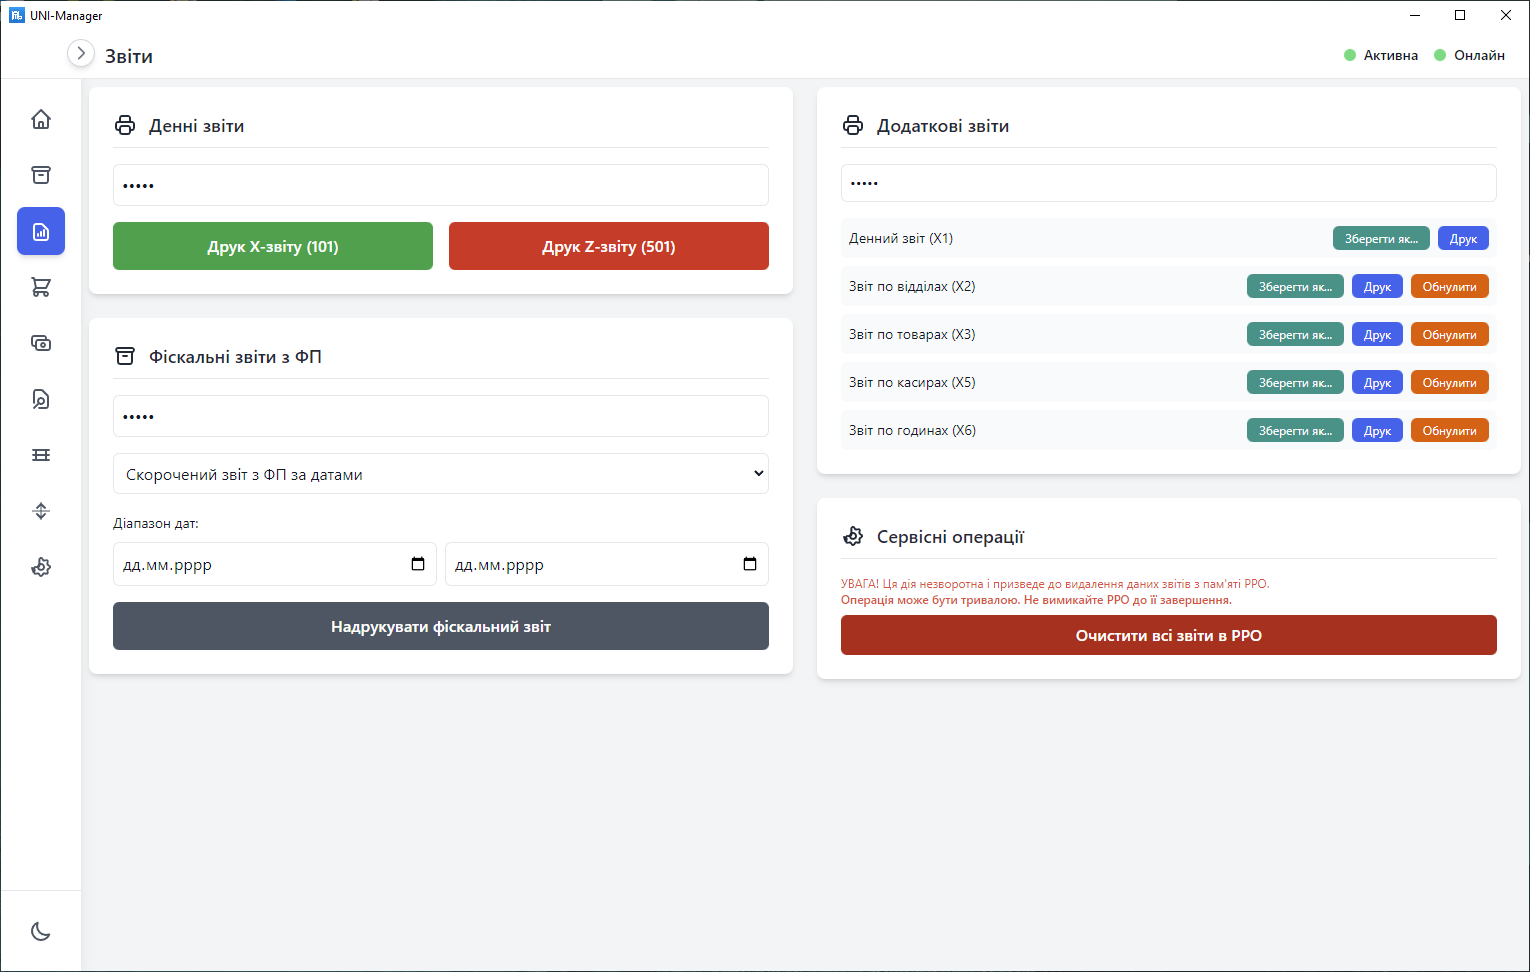Screen dimensions: 1530x972
Task: Click the Сервісні операції heading
Action: [950, 537]
